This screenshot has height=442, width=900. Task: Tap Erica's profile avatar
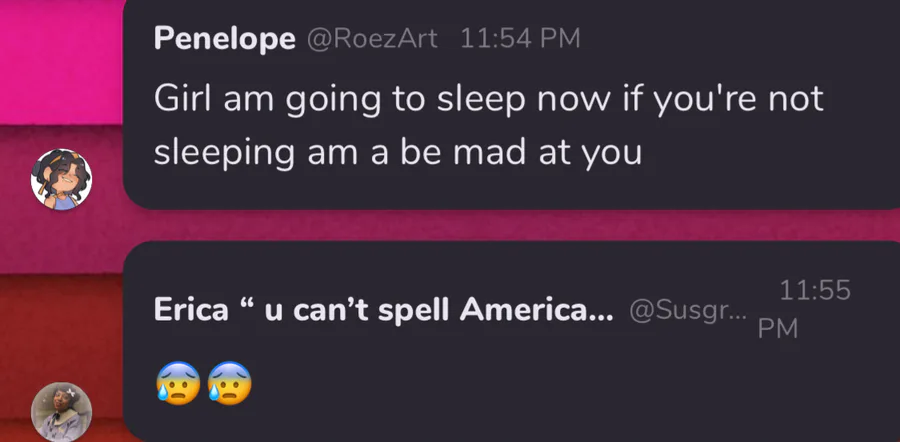pos(62,412)
